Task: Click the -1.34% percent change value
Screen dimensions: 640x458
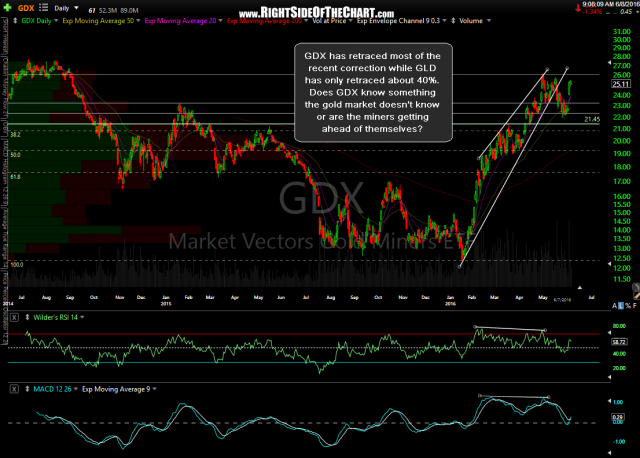Action: 592,12
